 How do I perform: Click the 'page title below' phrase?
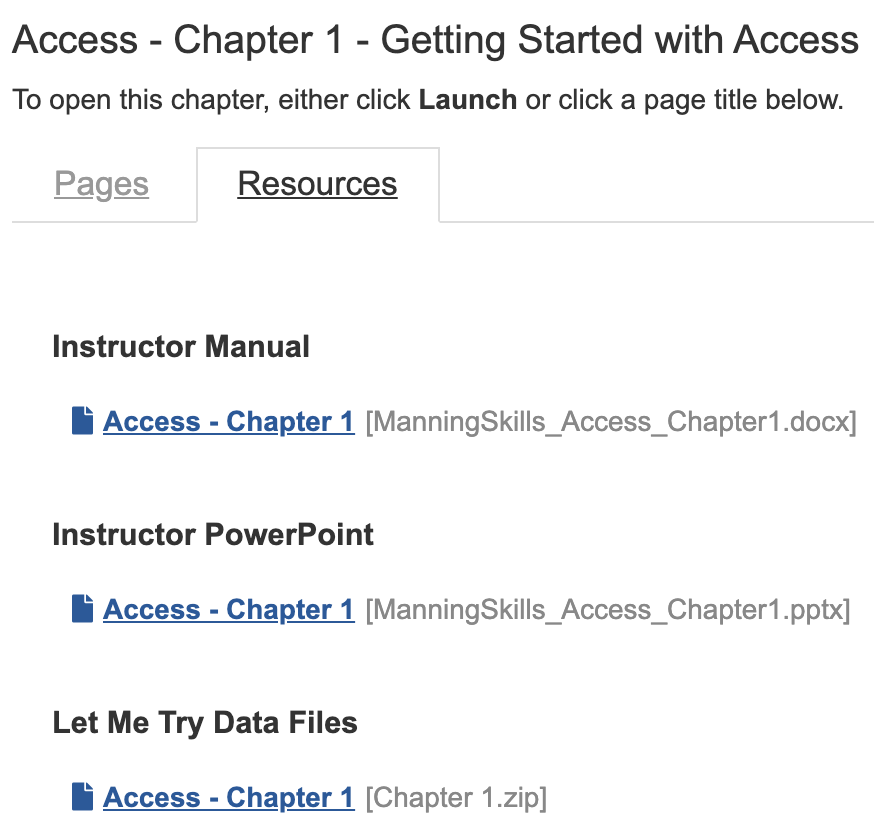[744, 101]
